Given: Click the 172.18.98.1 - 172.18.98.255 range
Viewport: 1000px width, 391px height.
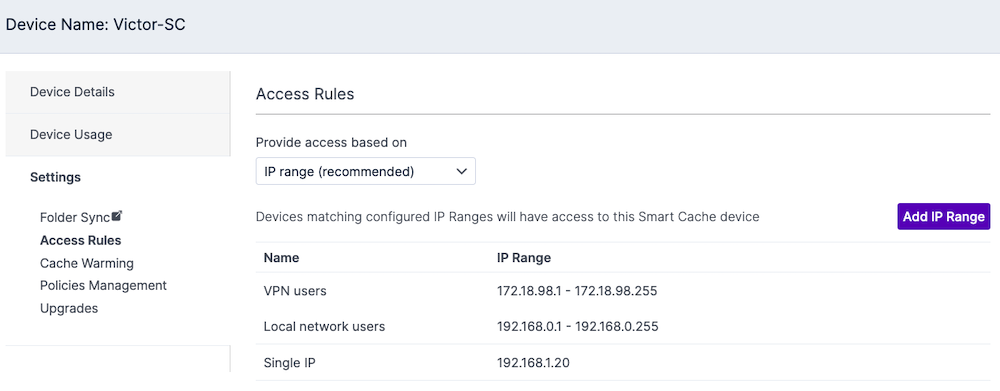Looking at the screenshot, I should (x=577, y=291).
